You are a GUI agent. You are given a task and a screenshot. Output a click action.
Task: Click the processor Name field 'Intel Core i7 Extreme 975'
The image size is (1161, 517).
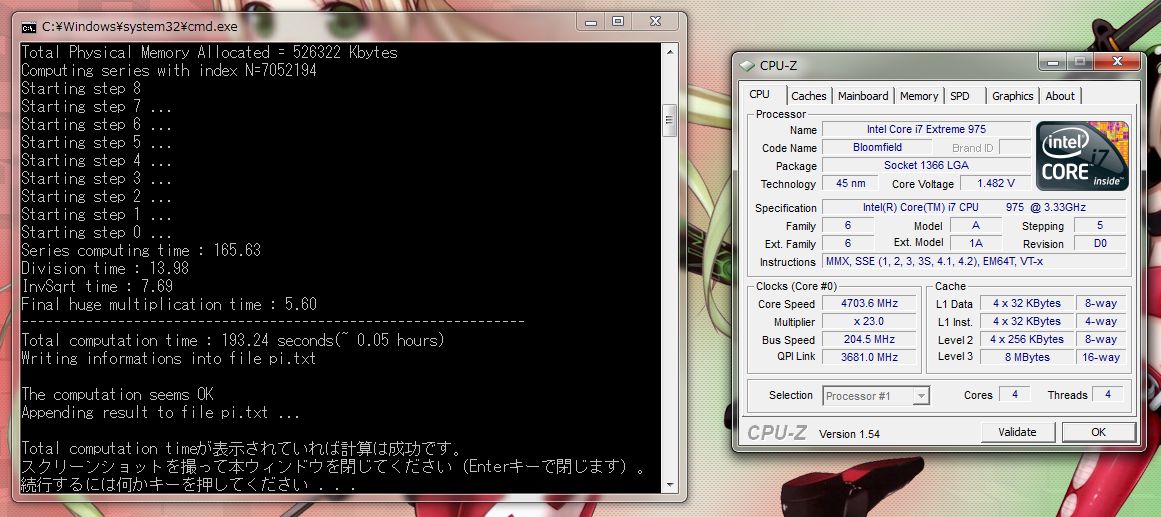(x=926, y=130)
